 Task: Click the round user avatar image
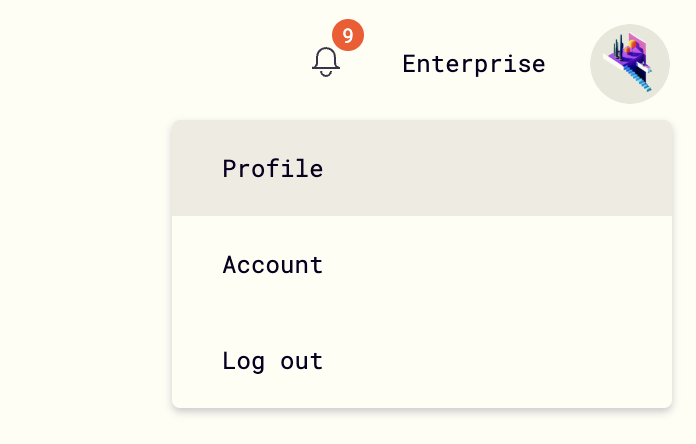click(x=629, y=64)
